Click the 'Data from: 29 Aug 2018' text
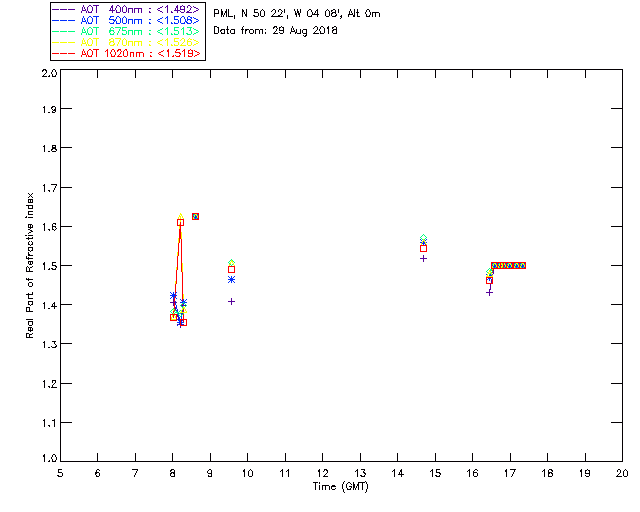The image size is (640, 512). click(275, 31)
